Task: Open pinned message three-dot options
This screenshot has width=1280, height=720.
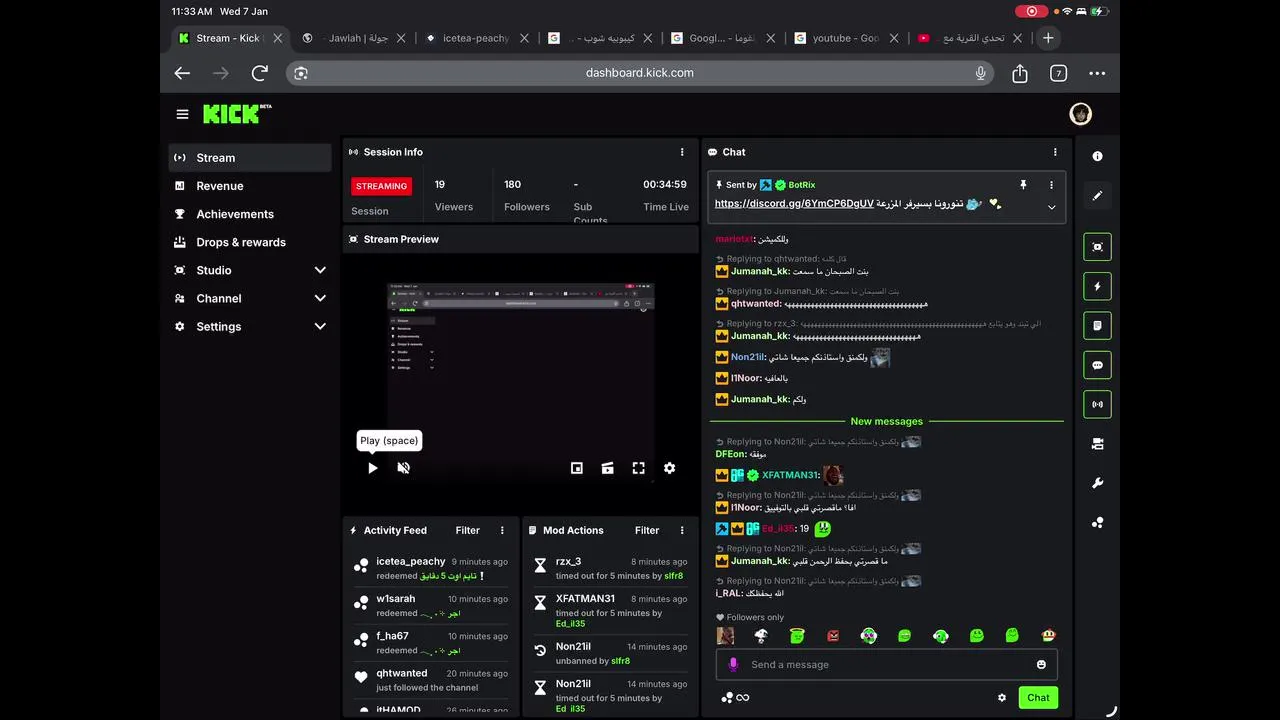Action: (x=1051, y=185)
